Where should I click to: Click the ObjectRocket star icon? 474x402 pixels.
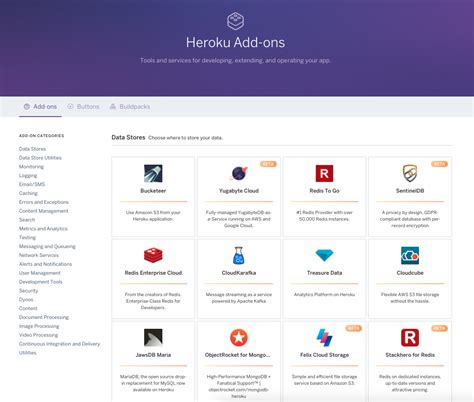tap(239, 337)
